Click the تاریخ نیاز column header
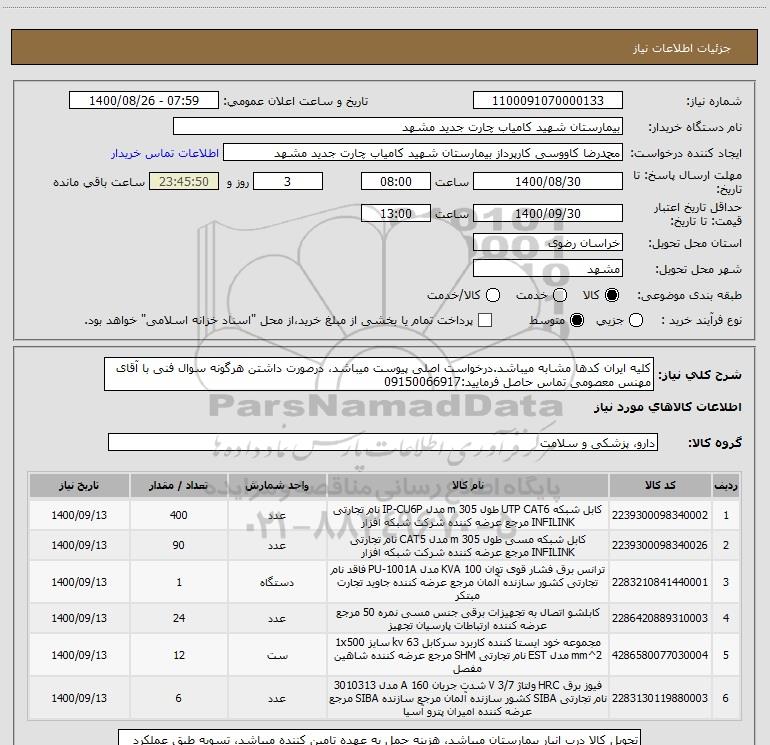Image resolution: width=770 pixels, height=745 pixels. (79, 486)
